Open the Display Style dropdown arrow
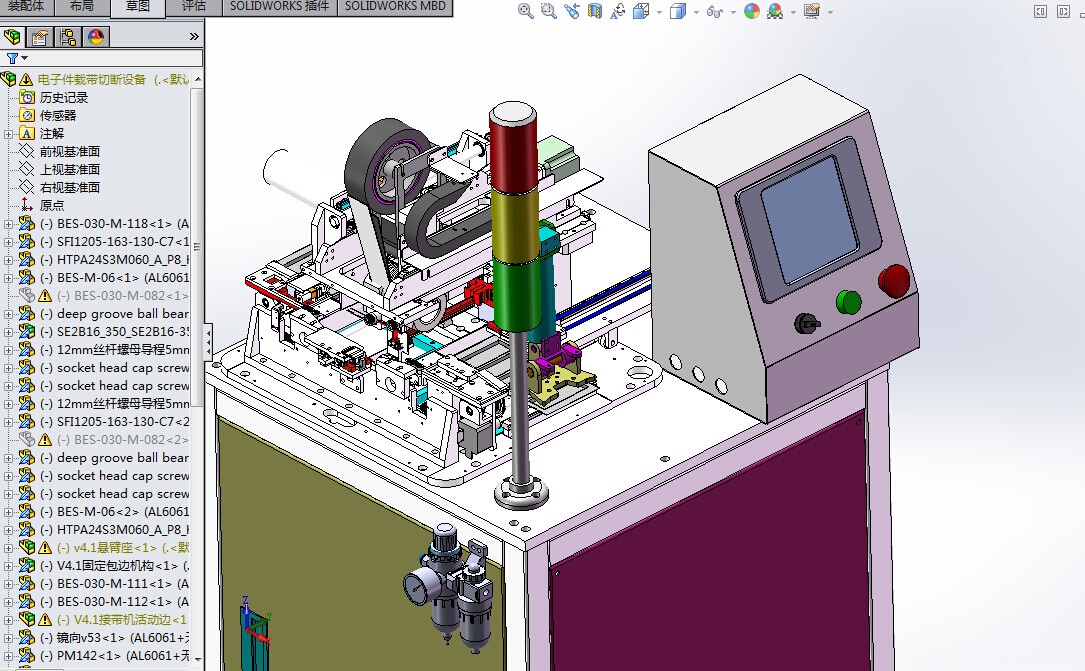 pos(695,12)
